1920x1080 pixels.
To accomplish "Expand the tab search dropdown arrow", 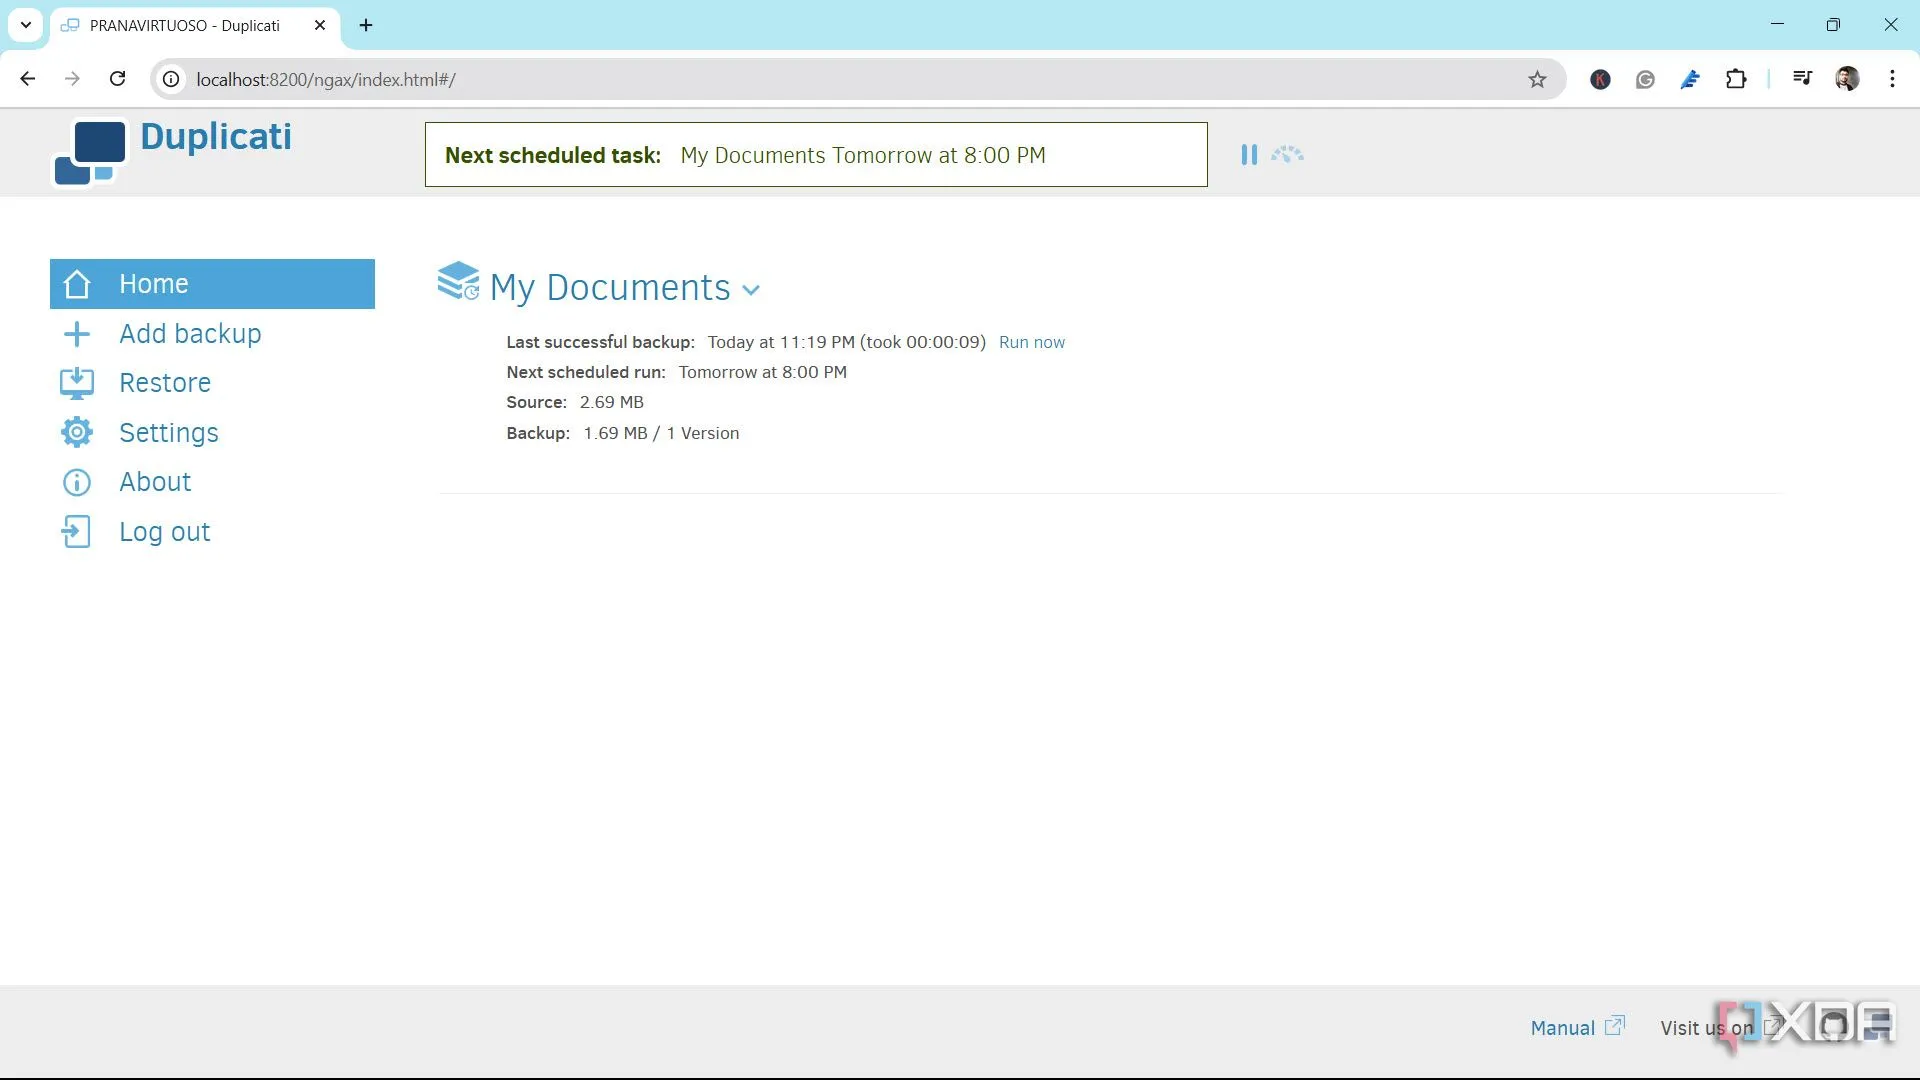I will tap(26, 25).
